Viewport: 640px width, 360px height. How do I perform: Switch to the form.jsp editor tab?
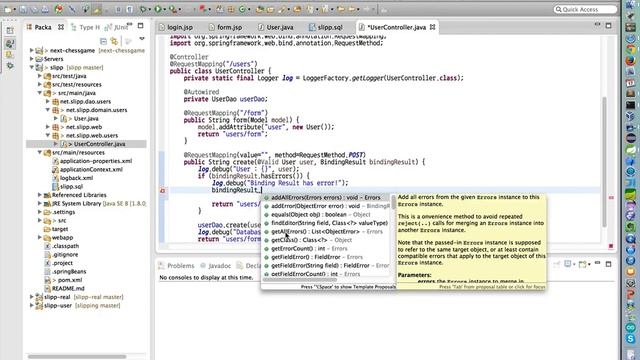click(225, 27)
